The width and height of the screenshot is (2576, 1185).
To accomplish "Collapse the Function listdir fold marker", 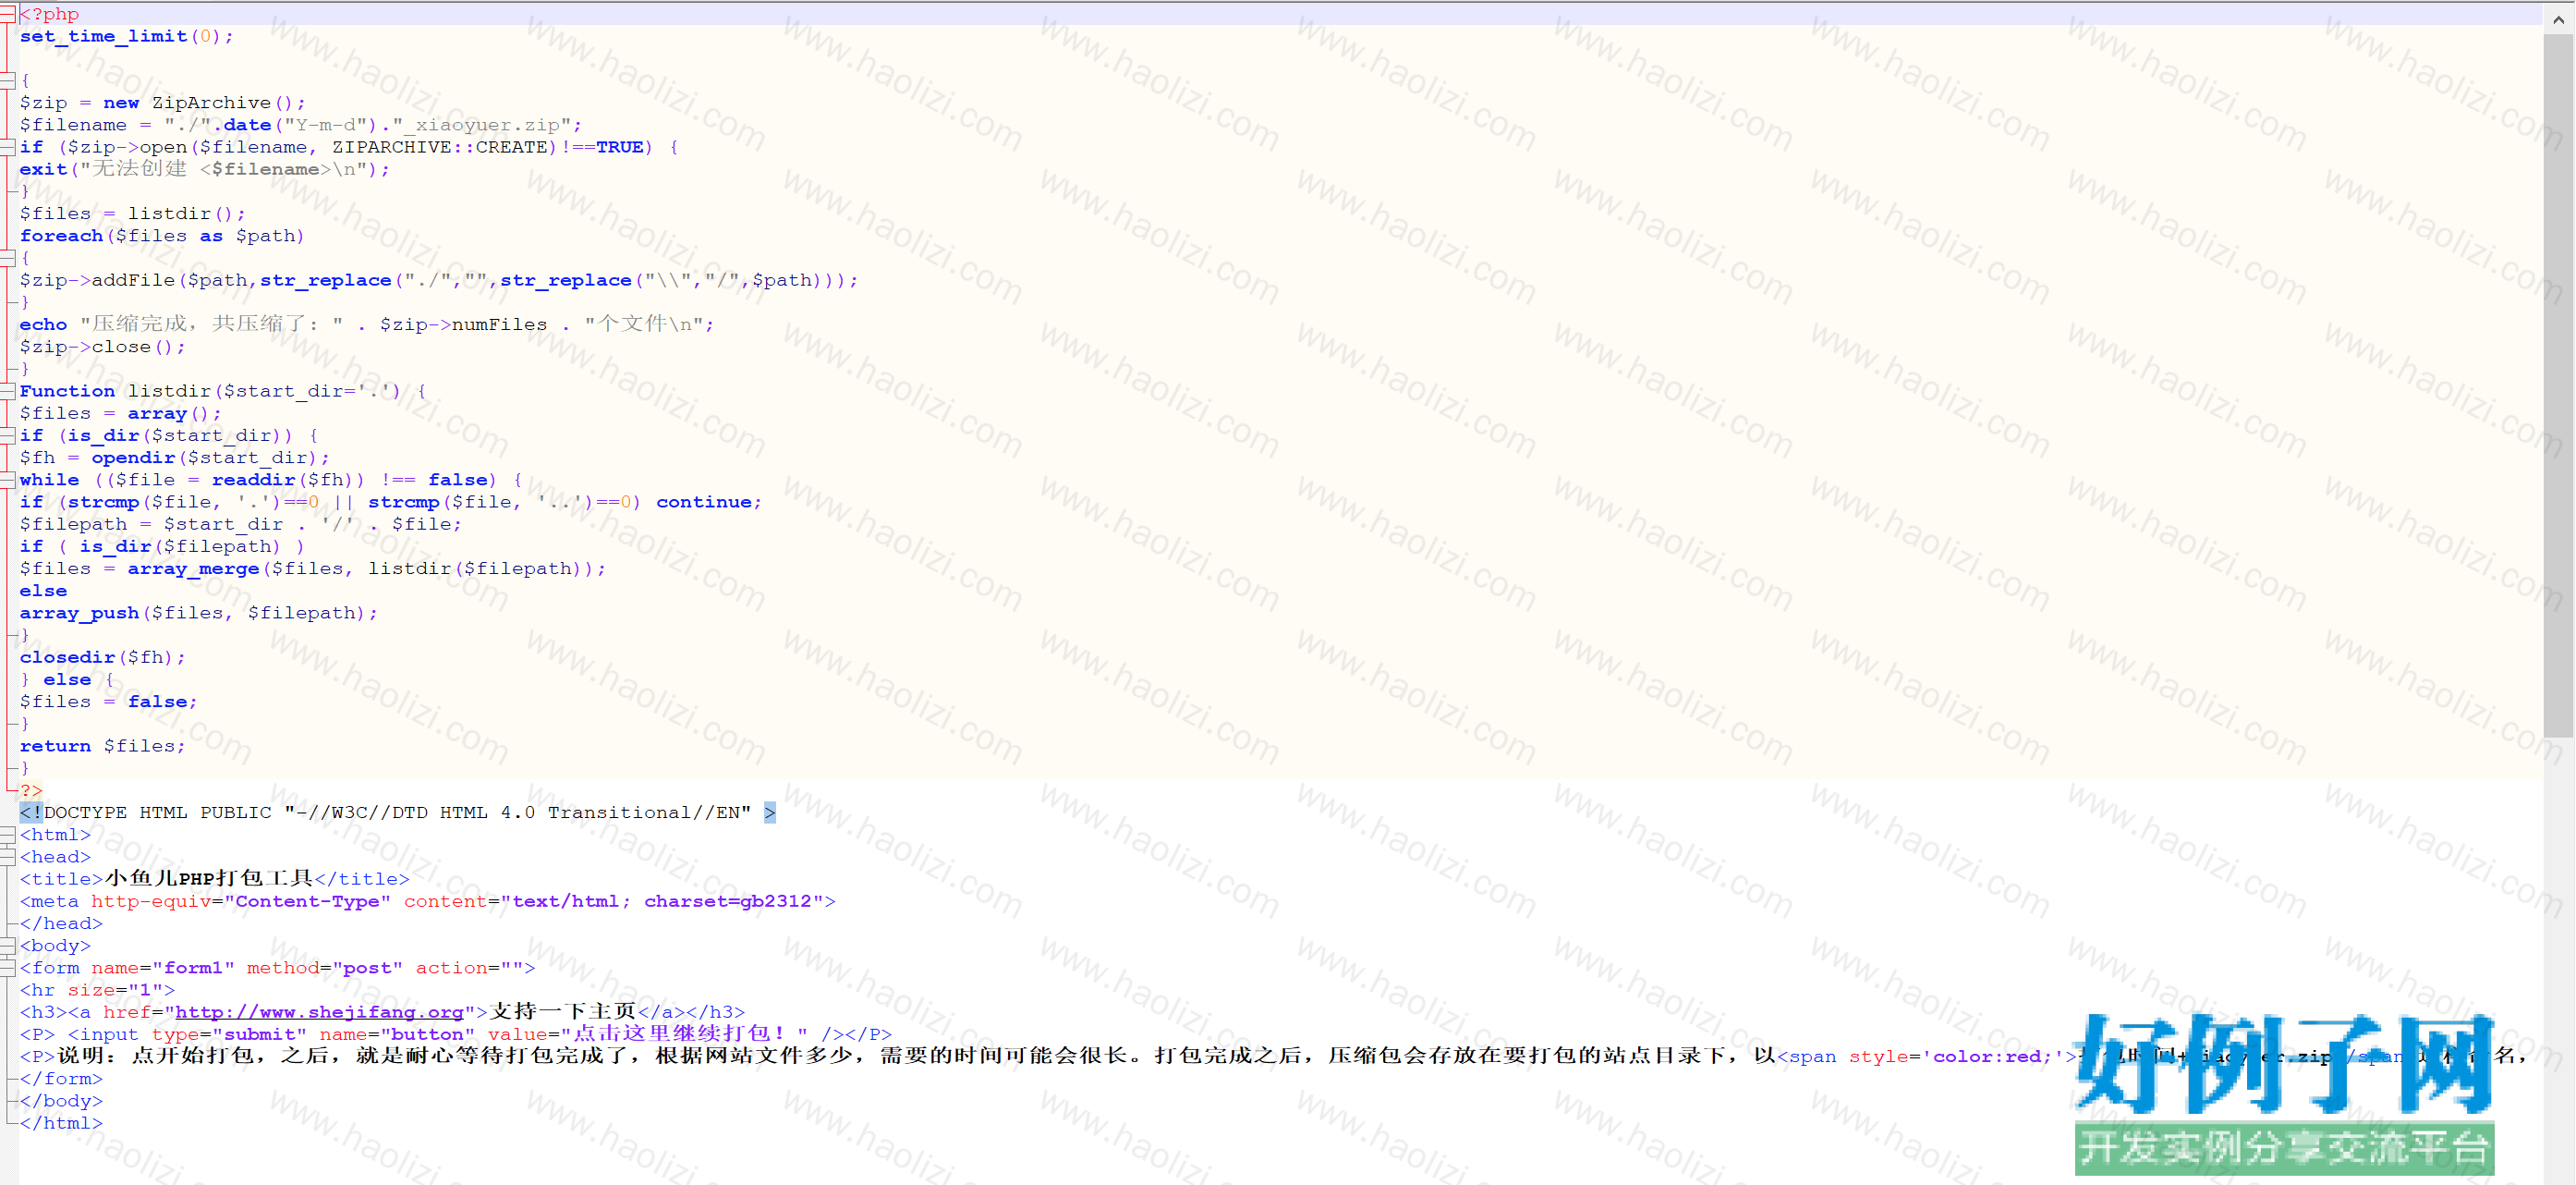I will tap(7, 391).
